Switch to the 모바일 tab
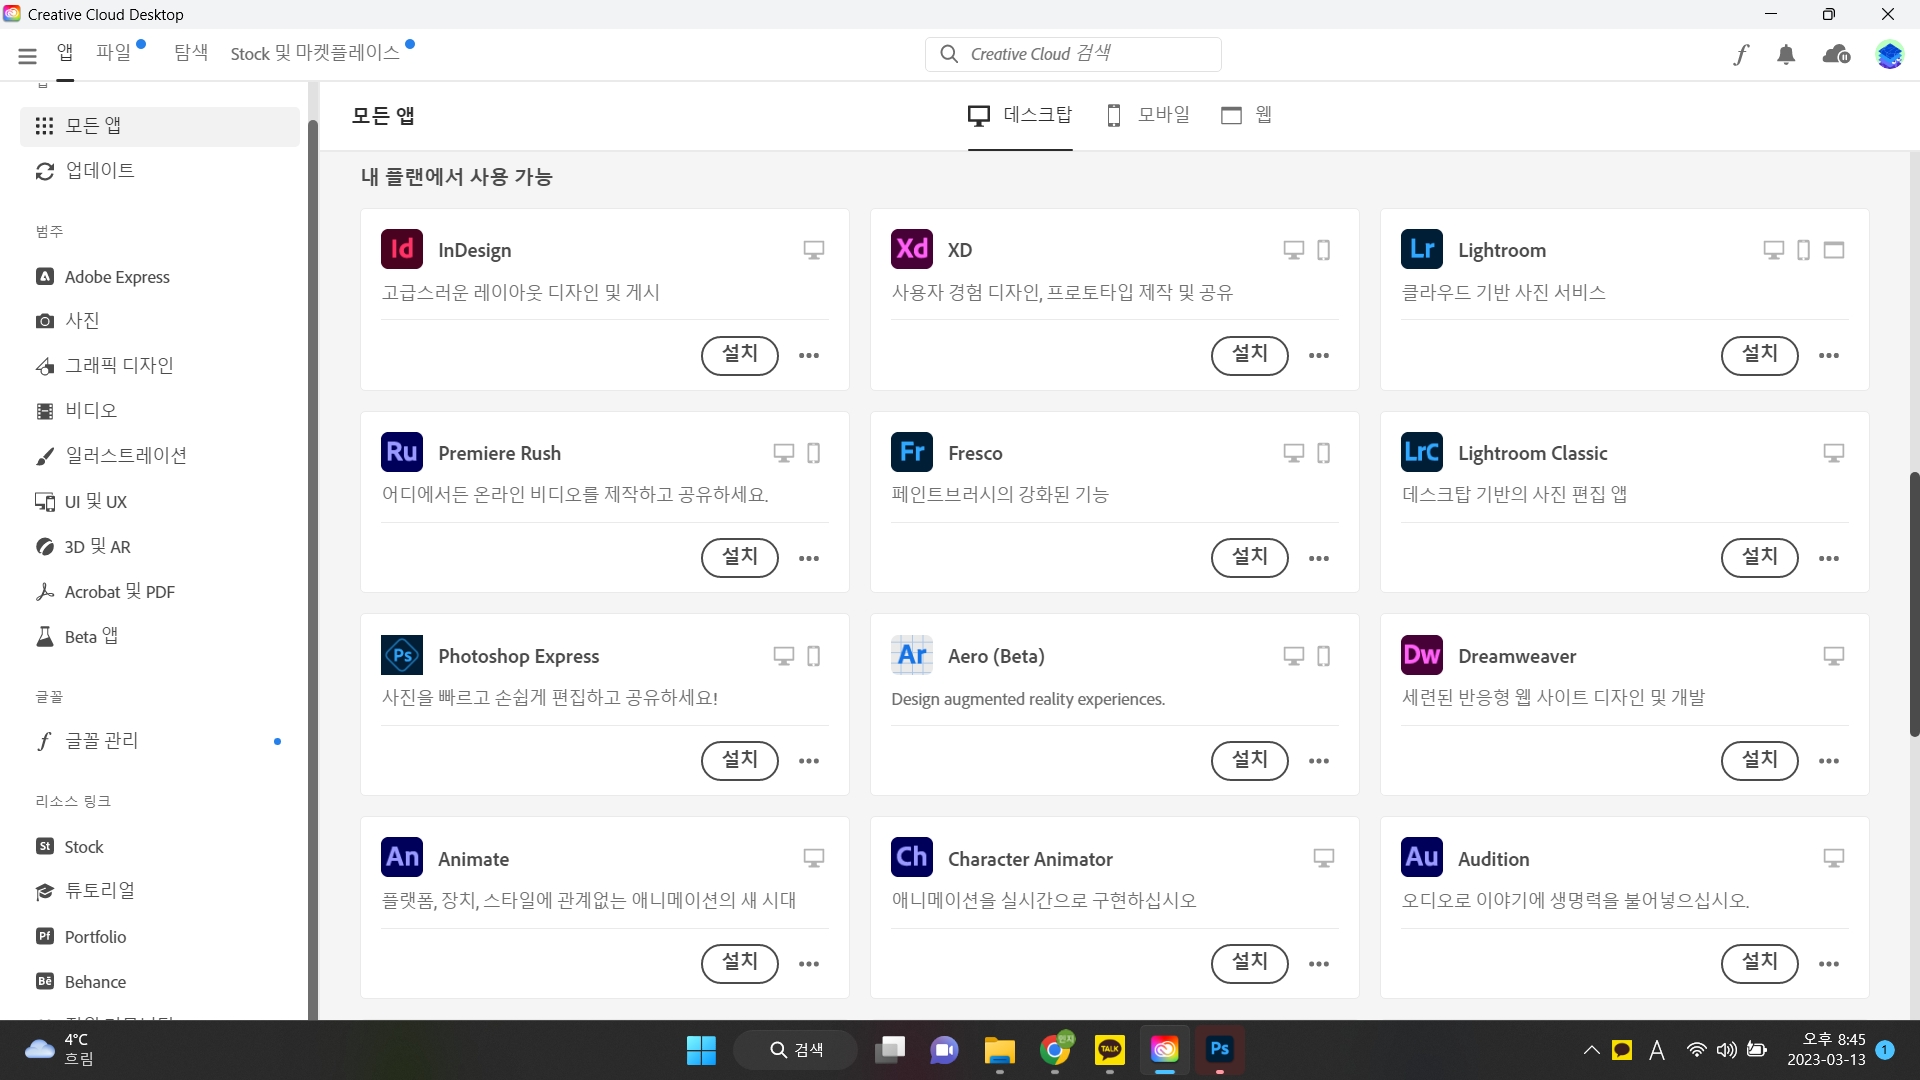 pos(1149,115)
